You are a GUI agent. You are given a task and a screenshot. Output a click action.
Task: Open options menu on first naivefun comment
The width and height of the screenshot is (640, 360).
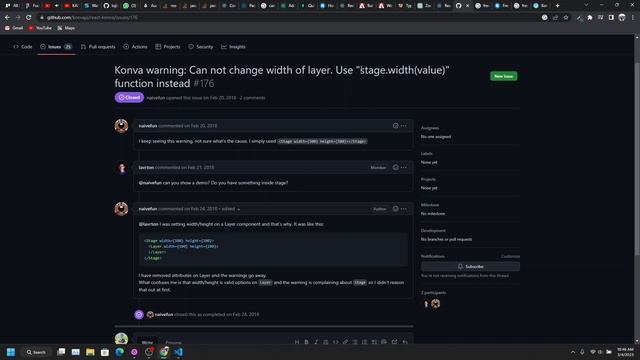[x=404, y=126]
